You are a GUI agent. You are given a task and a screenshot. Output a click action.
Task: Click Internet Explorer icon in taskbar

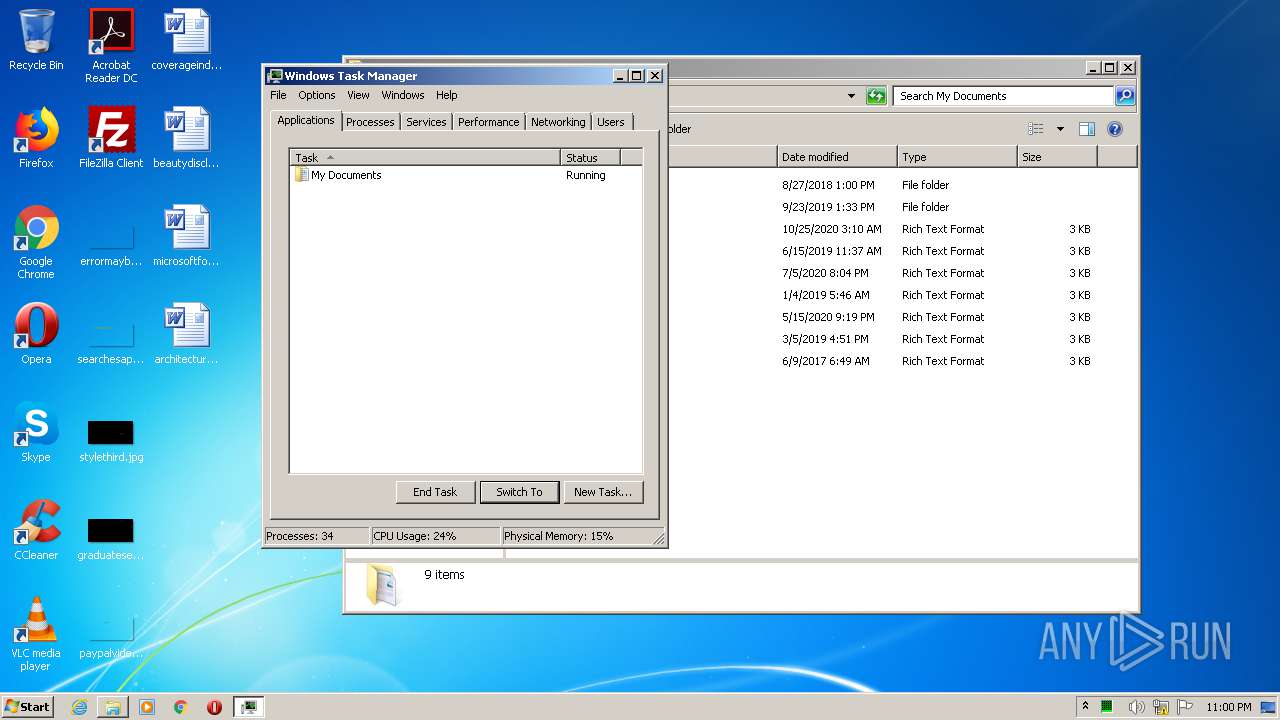point(79,707)
